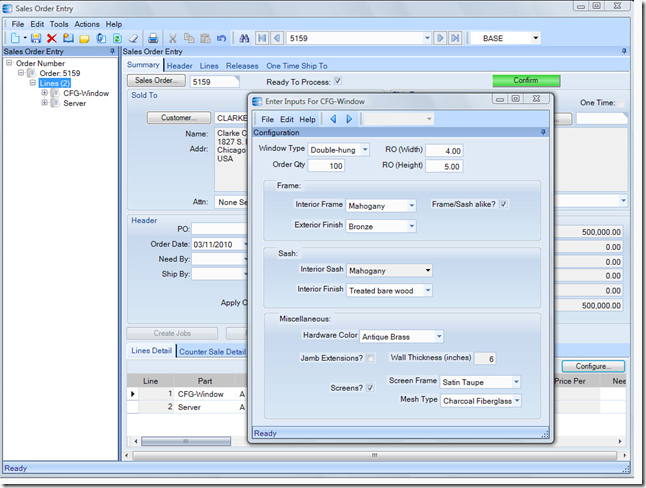Click the eraser Clear icon
This screenshot has width=646, height=488.
tap(133, 38)
